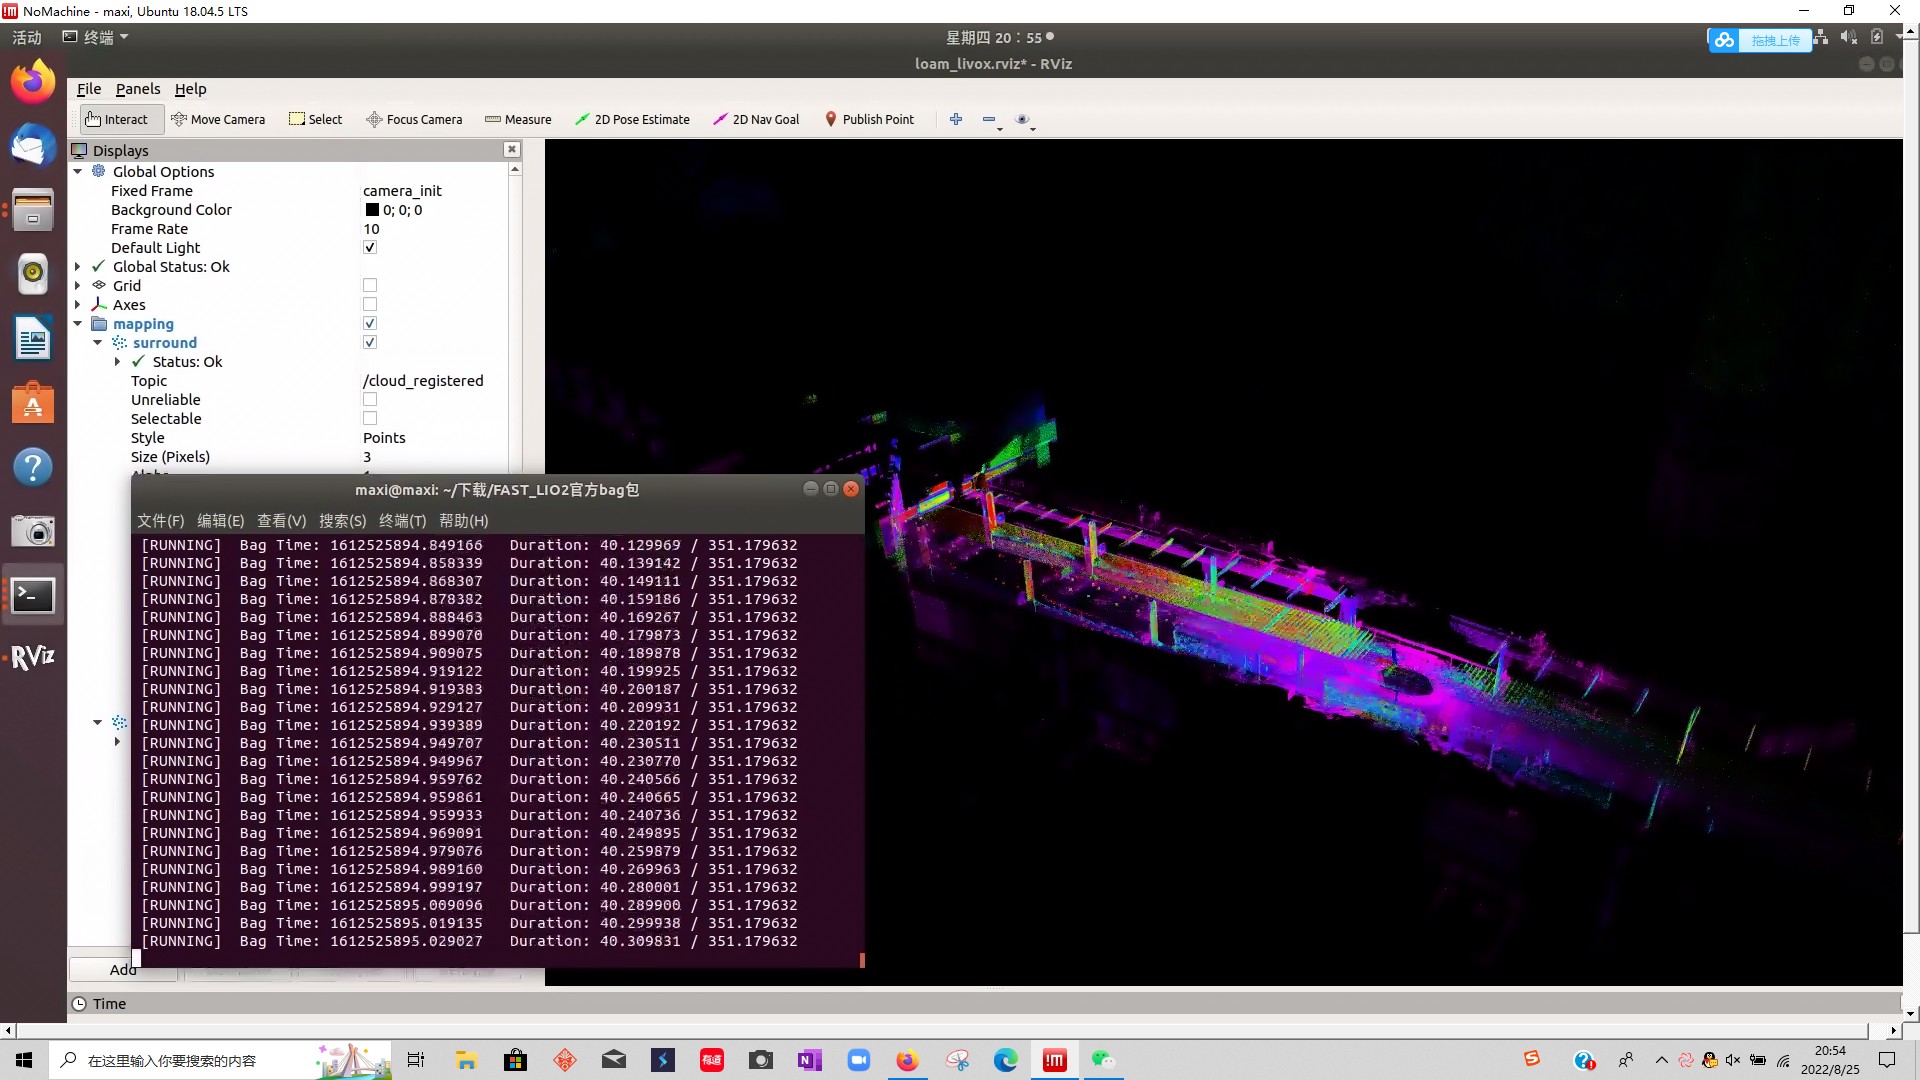The image size is (1920, 1080).
Task: Click the Focus Camera tool
Action: coord(413,119)
